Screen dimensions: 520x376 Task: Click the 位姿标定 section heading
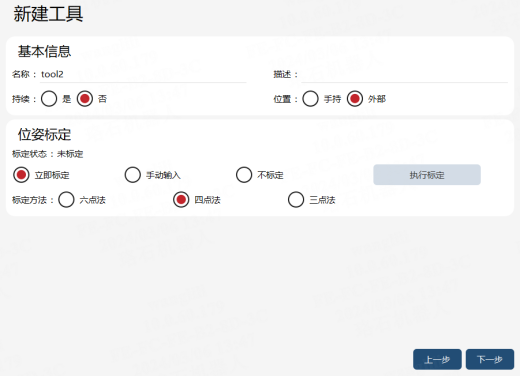tap(44, 134)
